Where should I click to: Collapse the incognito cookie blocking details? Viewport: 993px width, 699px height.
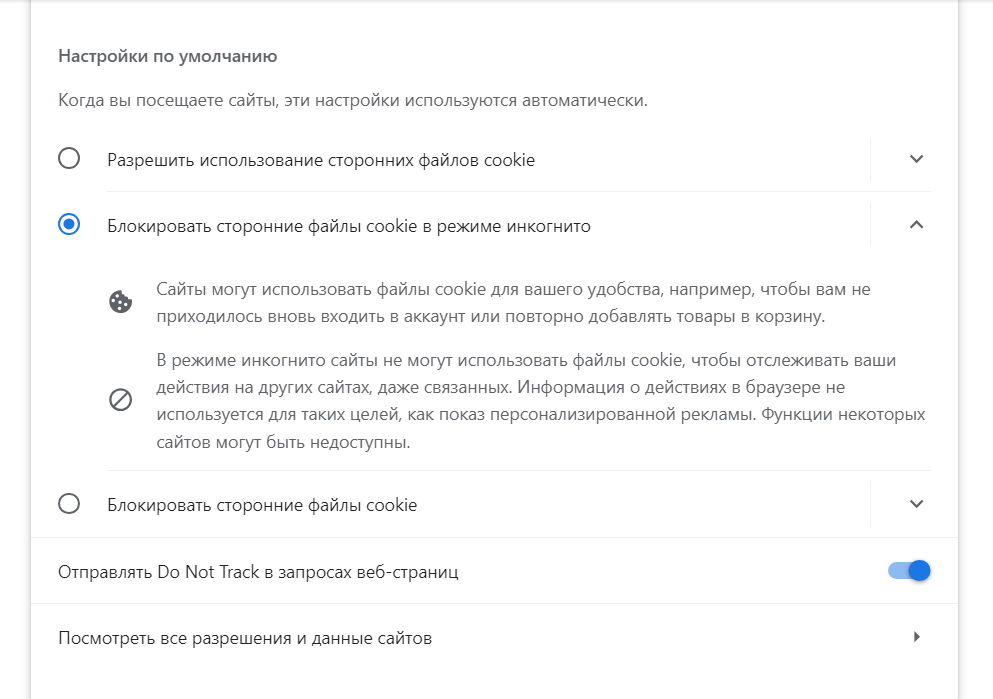click(x=916, y=225)
